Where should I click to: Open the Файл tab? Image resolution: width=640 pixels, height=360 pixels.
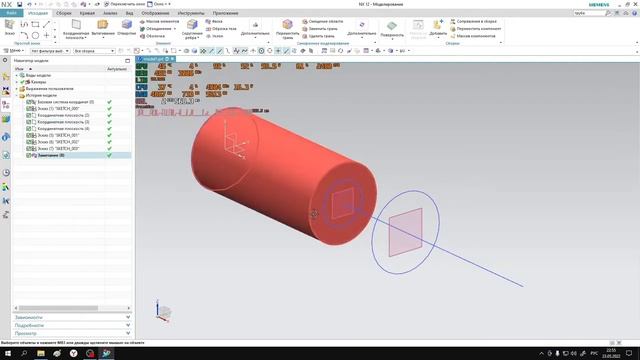[x=11, y=13]
